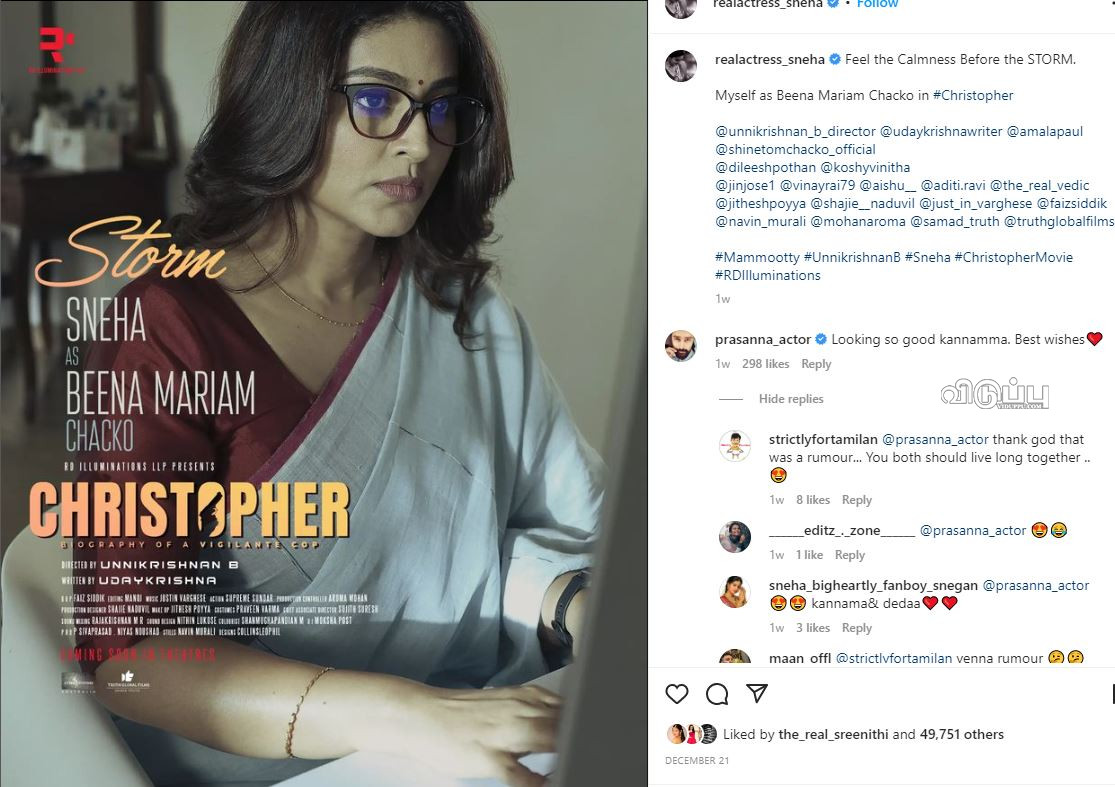
Task: Open the @truthglobalfilms mention
Action: (1059, 222)
